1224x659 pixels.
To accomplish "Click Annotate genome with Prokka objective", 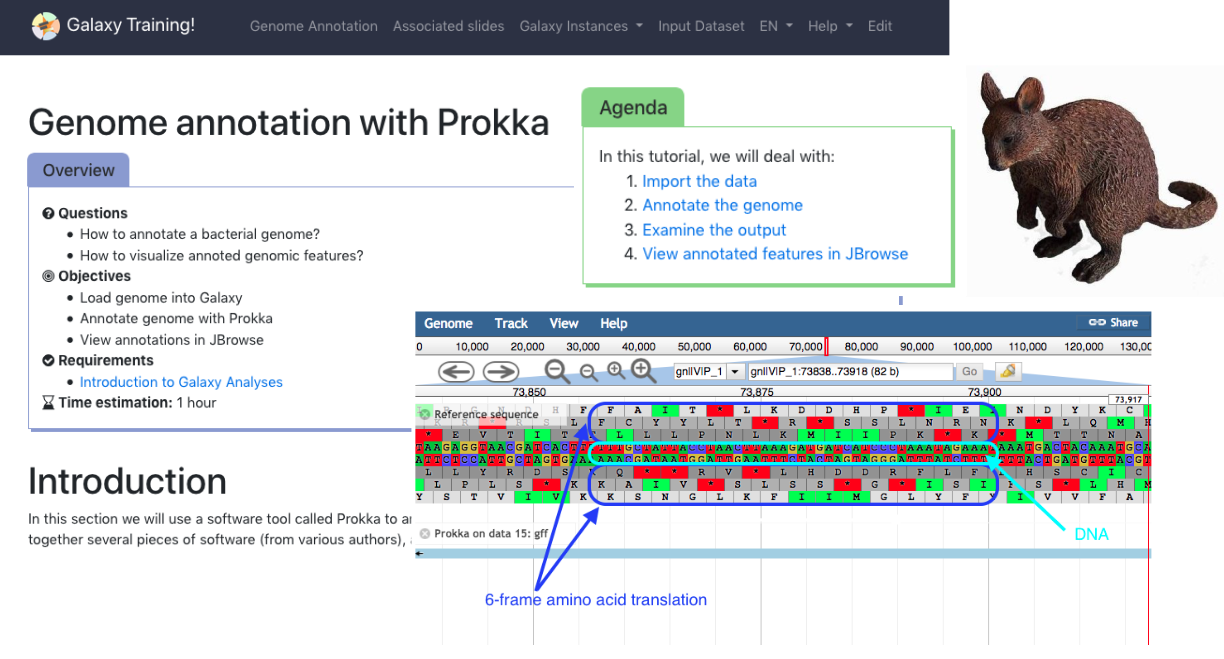I will tap(176, 318).
